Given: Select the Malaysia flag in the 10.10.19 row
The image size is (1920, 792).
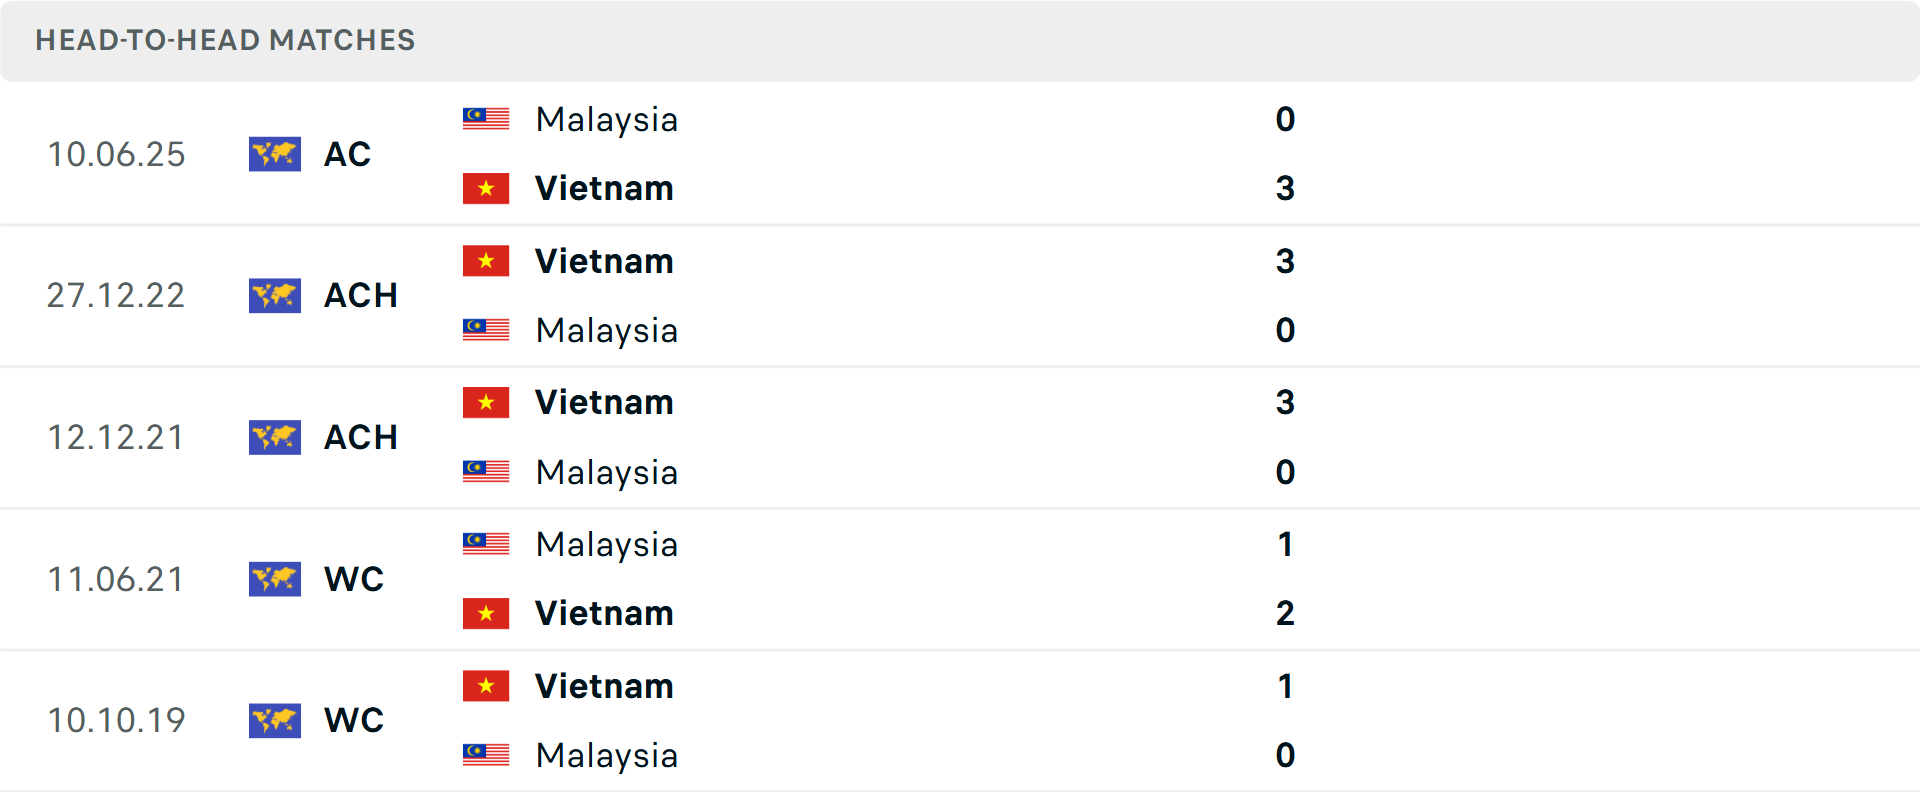Looking at the screenshot, I should pyautogui.click(x=486, y=756).
